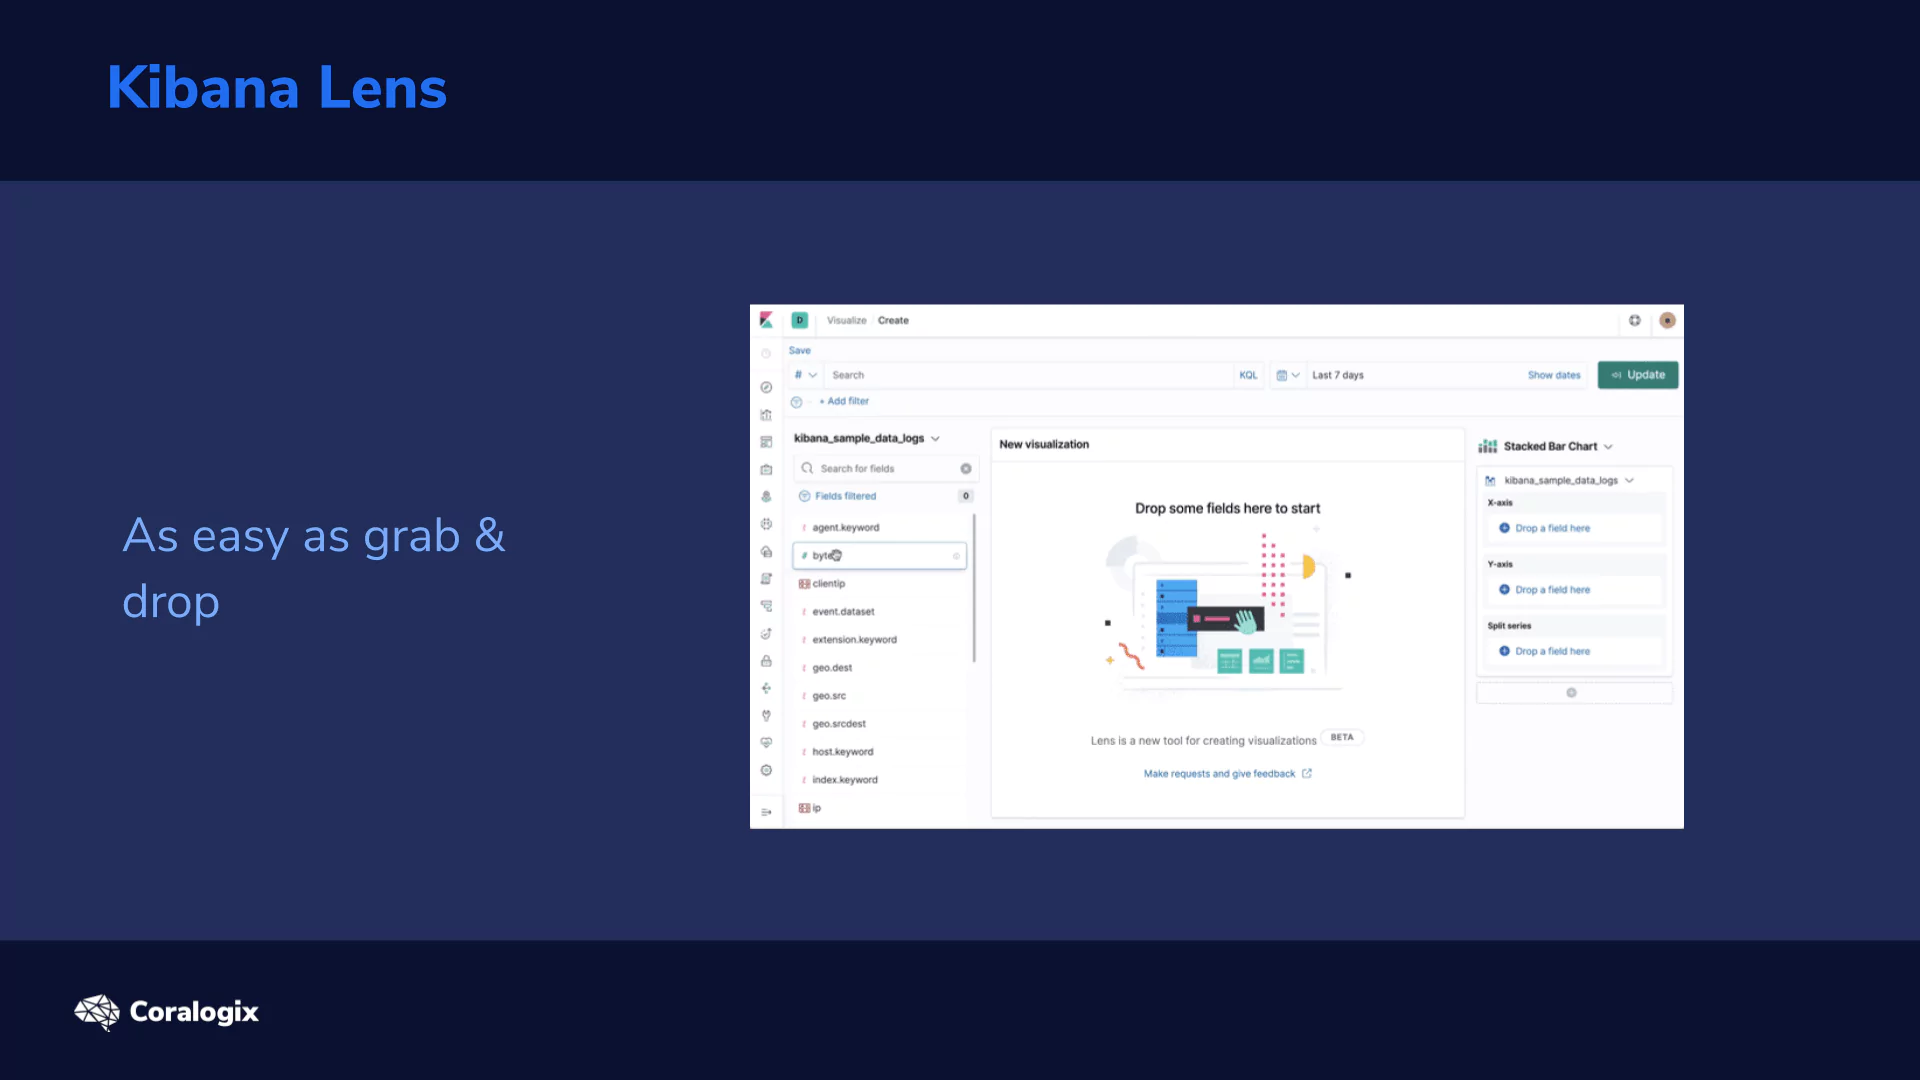The height and width of the screenshot is (1080, 1920).
Task: Open layer kibana_sample_data_logs dropdown in config panel
Action: [1569, 480]
